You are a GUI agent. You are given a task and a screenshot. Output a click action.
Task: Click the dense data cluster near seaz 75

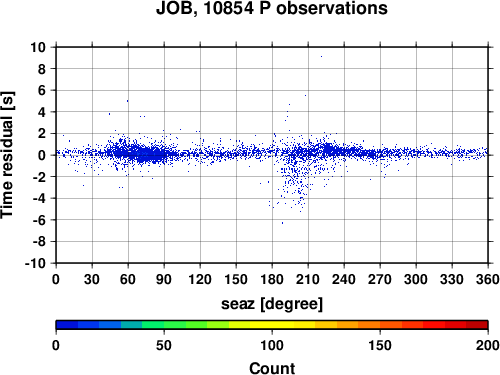pyautogui.click(x=146, y=154)
